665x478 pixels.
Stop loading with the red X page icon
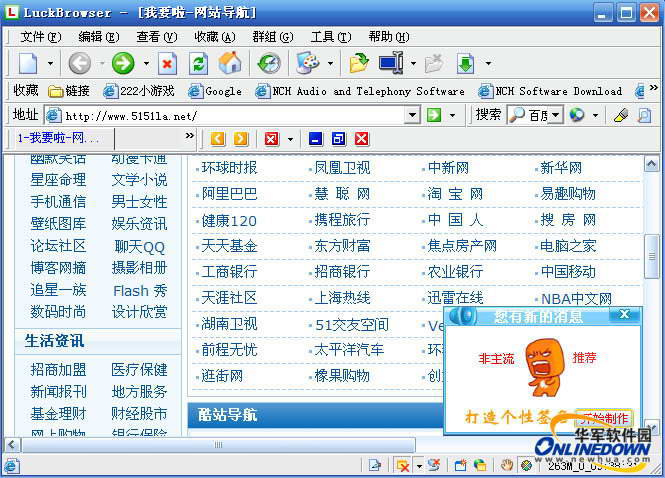pos(167,64)
